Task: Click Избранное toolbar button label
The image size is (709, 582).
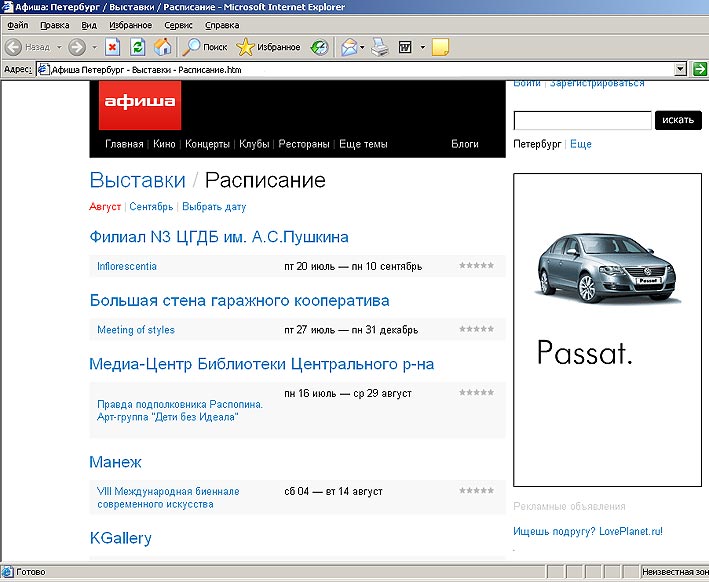Action: coord(279,47)
